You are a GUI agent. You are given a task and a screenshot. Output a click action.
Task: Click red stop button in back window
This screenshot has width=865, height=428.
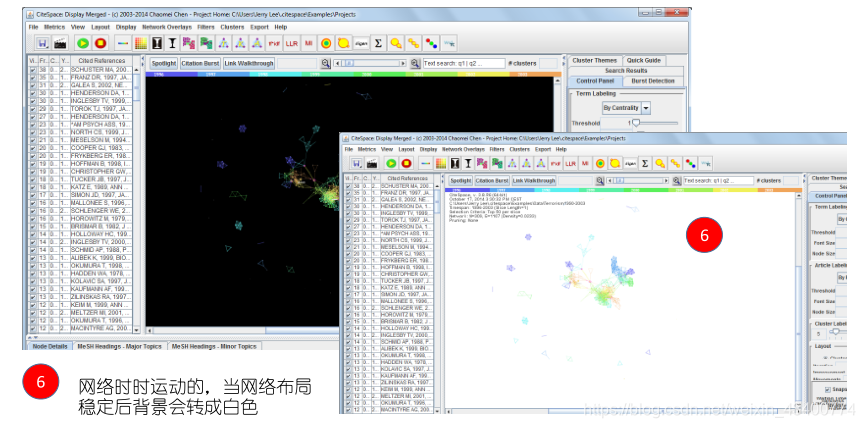[x=100, y=42]
